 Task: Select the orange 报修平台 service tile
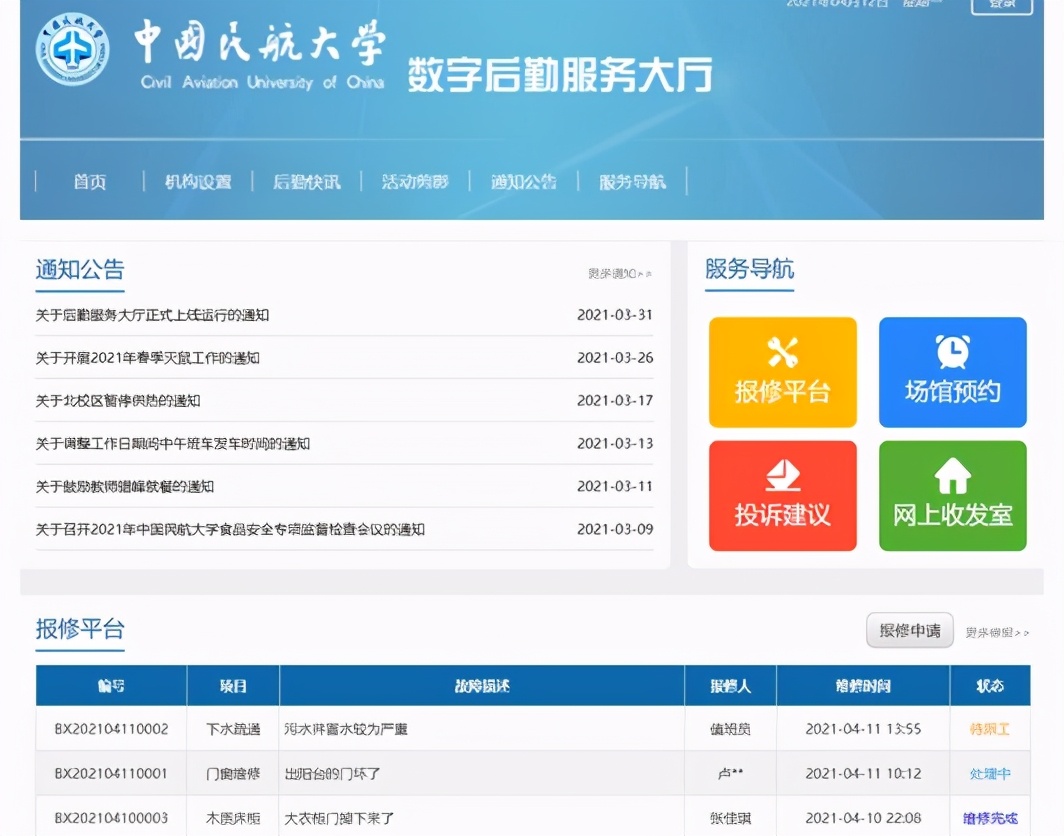[783, 371]
